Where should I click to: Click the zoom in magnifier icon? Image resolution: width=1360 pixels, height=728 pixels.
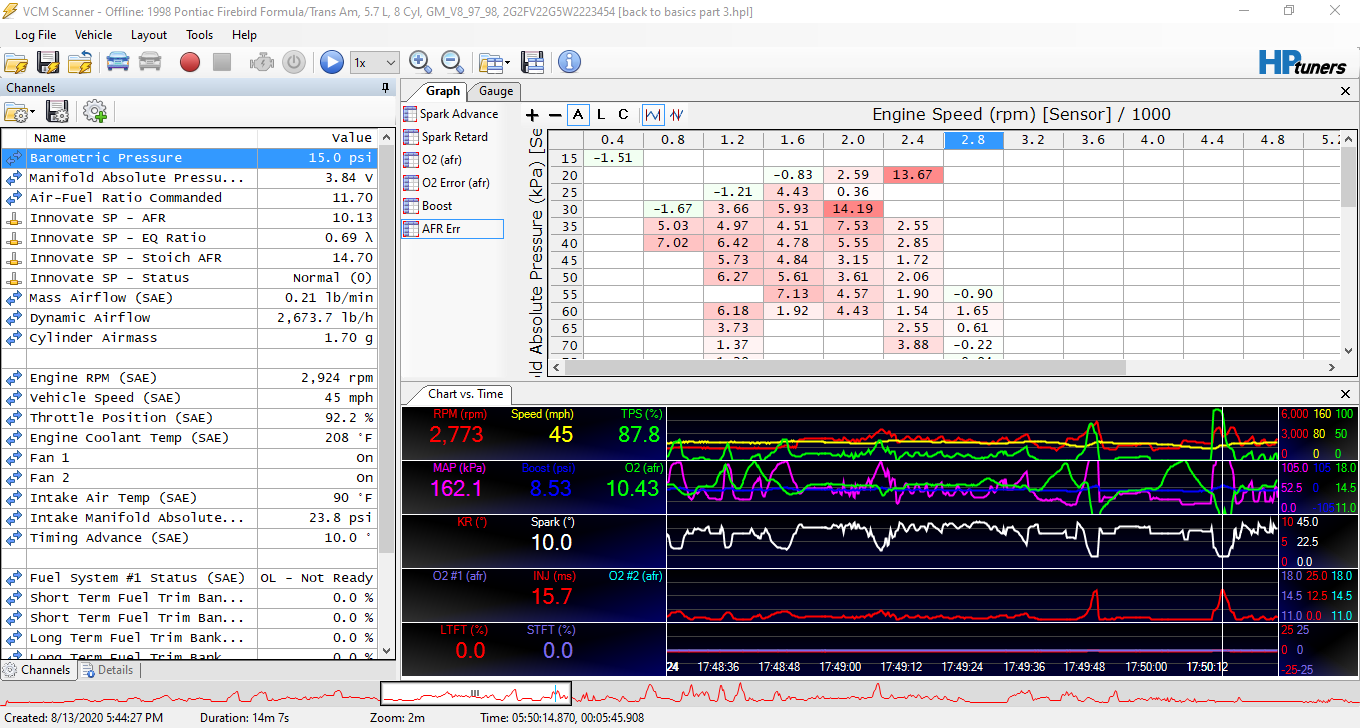[421, 62]
